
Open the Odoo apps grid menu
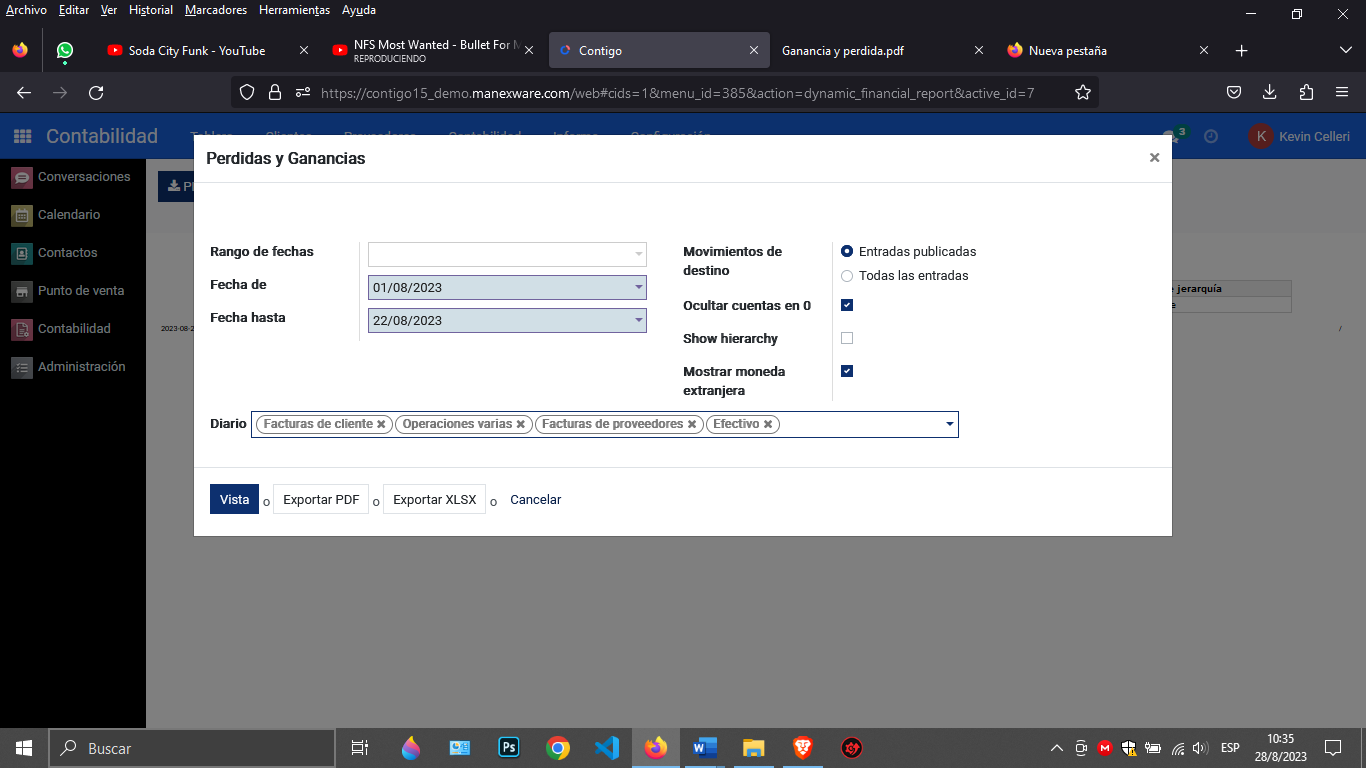(23, 136)
